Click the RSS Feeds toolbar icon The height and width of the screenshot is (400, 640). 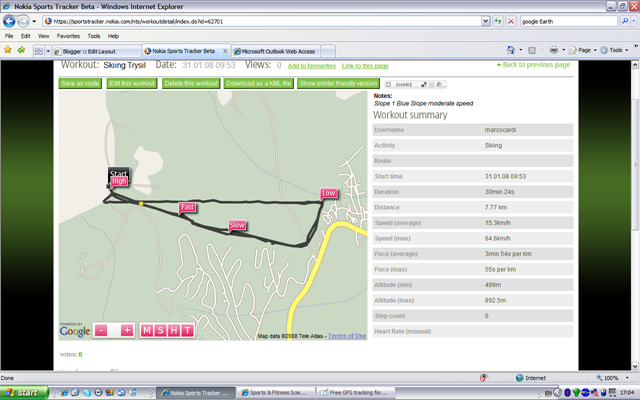coord(532,50)
